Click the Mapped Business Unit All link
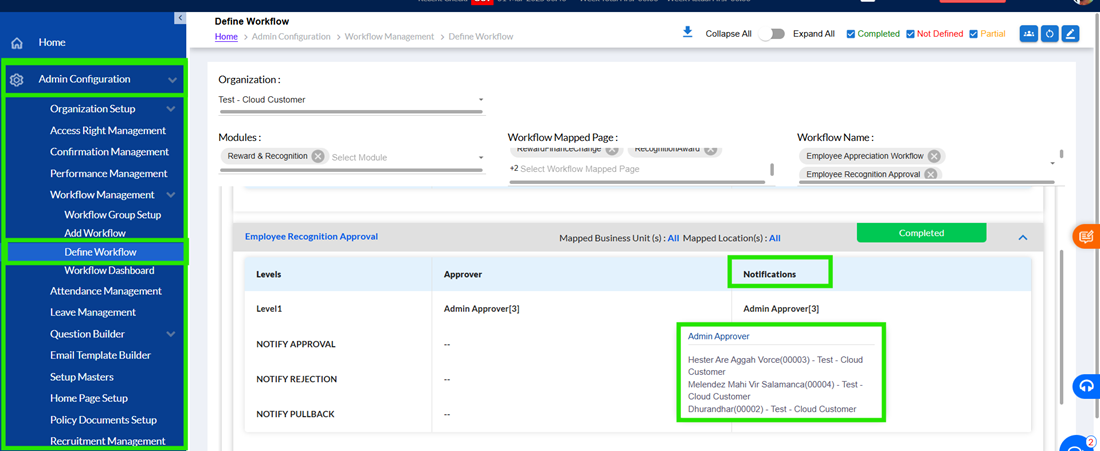This screenshot has height=451, width=1100. [673, 238]
